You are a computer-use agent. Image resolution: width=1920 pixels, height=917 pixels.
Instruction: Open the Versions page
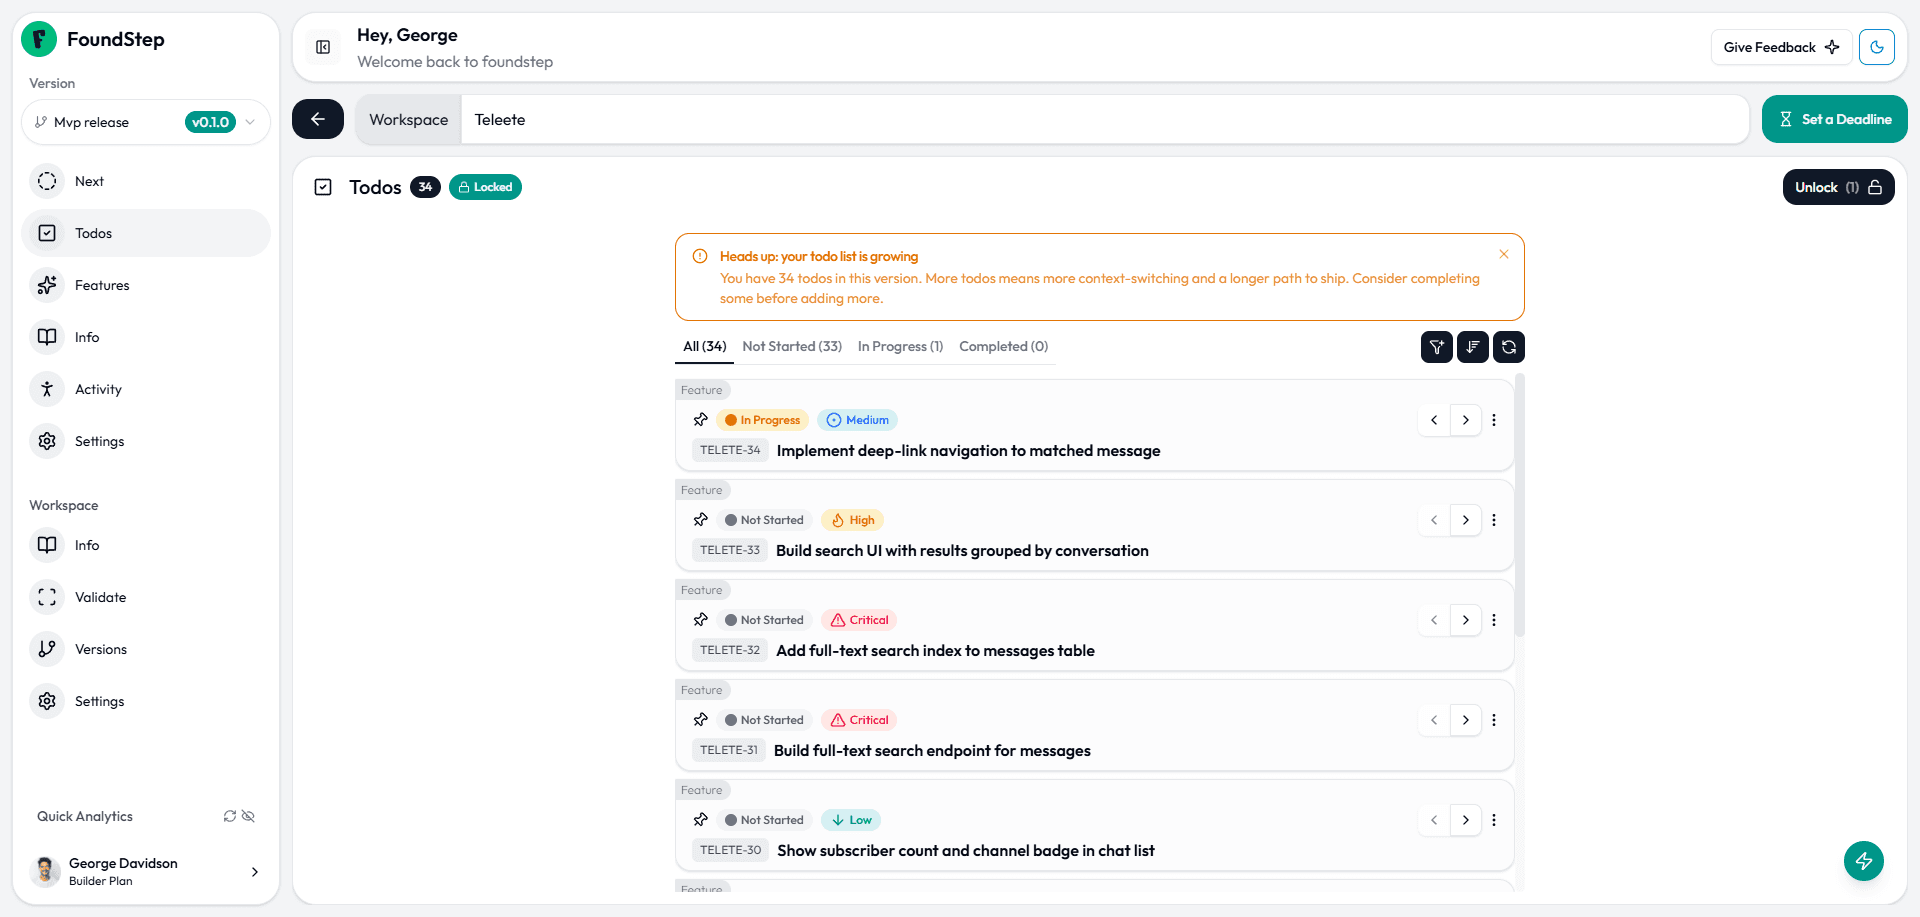click(x=146, y=649)
